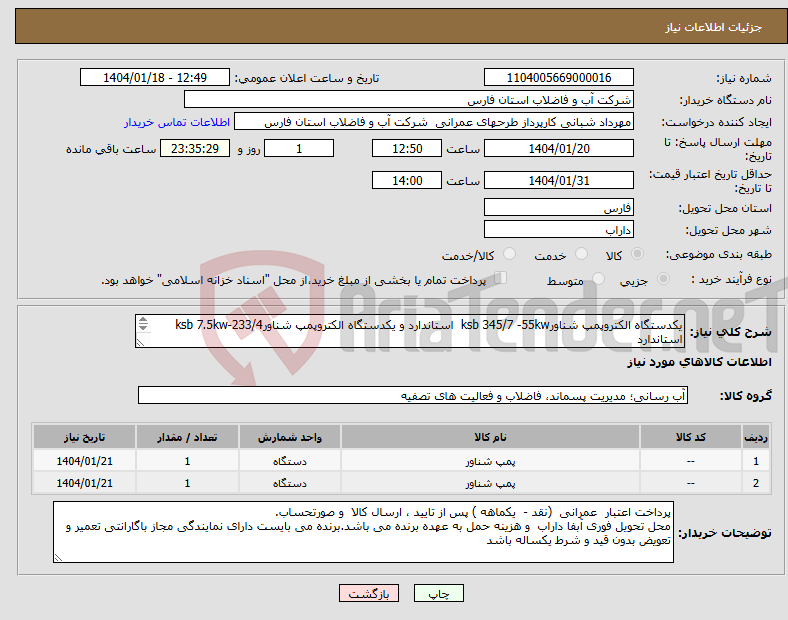Click the price validity date 1404/01/31
The width and height of the screenshot is (788, 620).
coord(558,180)
